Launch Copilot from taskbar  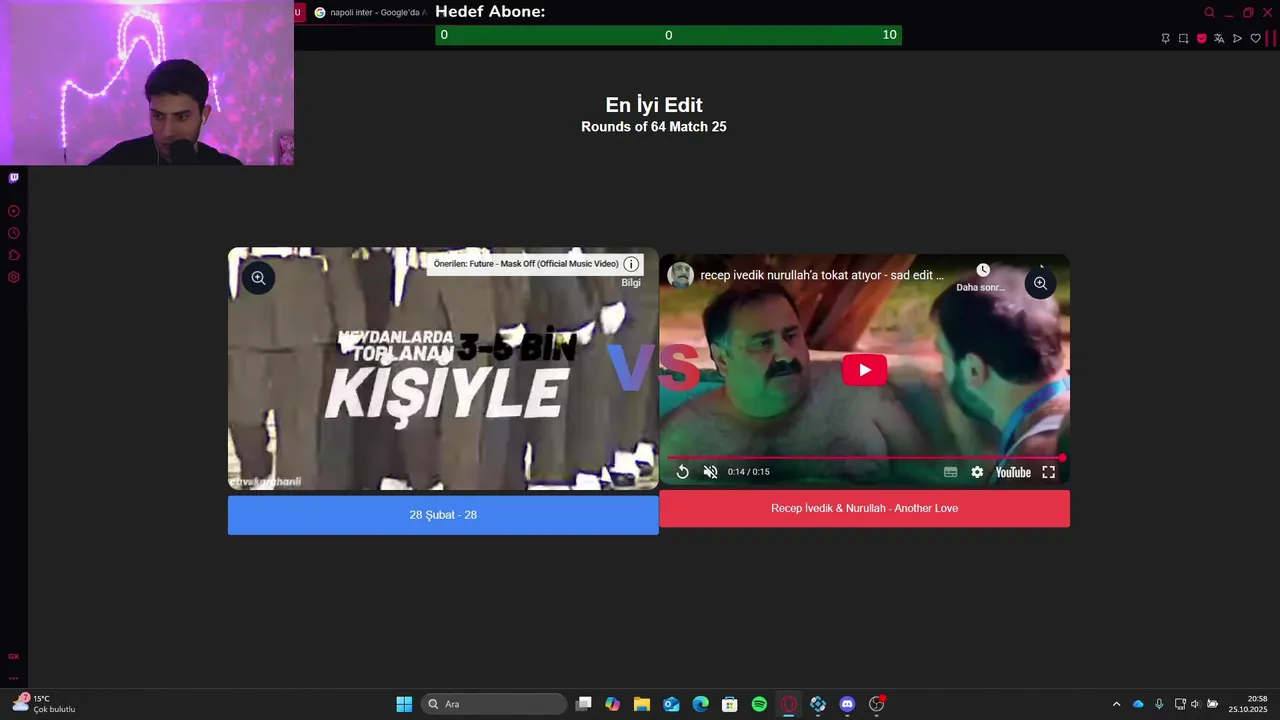click(612, 704)
